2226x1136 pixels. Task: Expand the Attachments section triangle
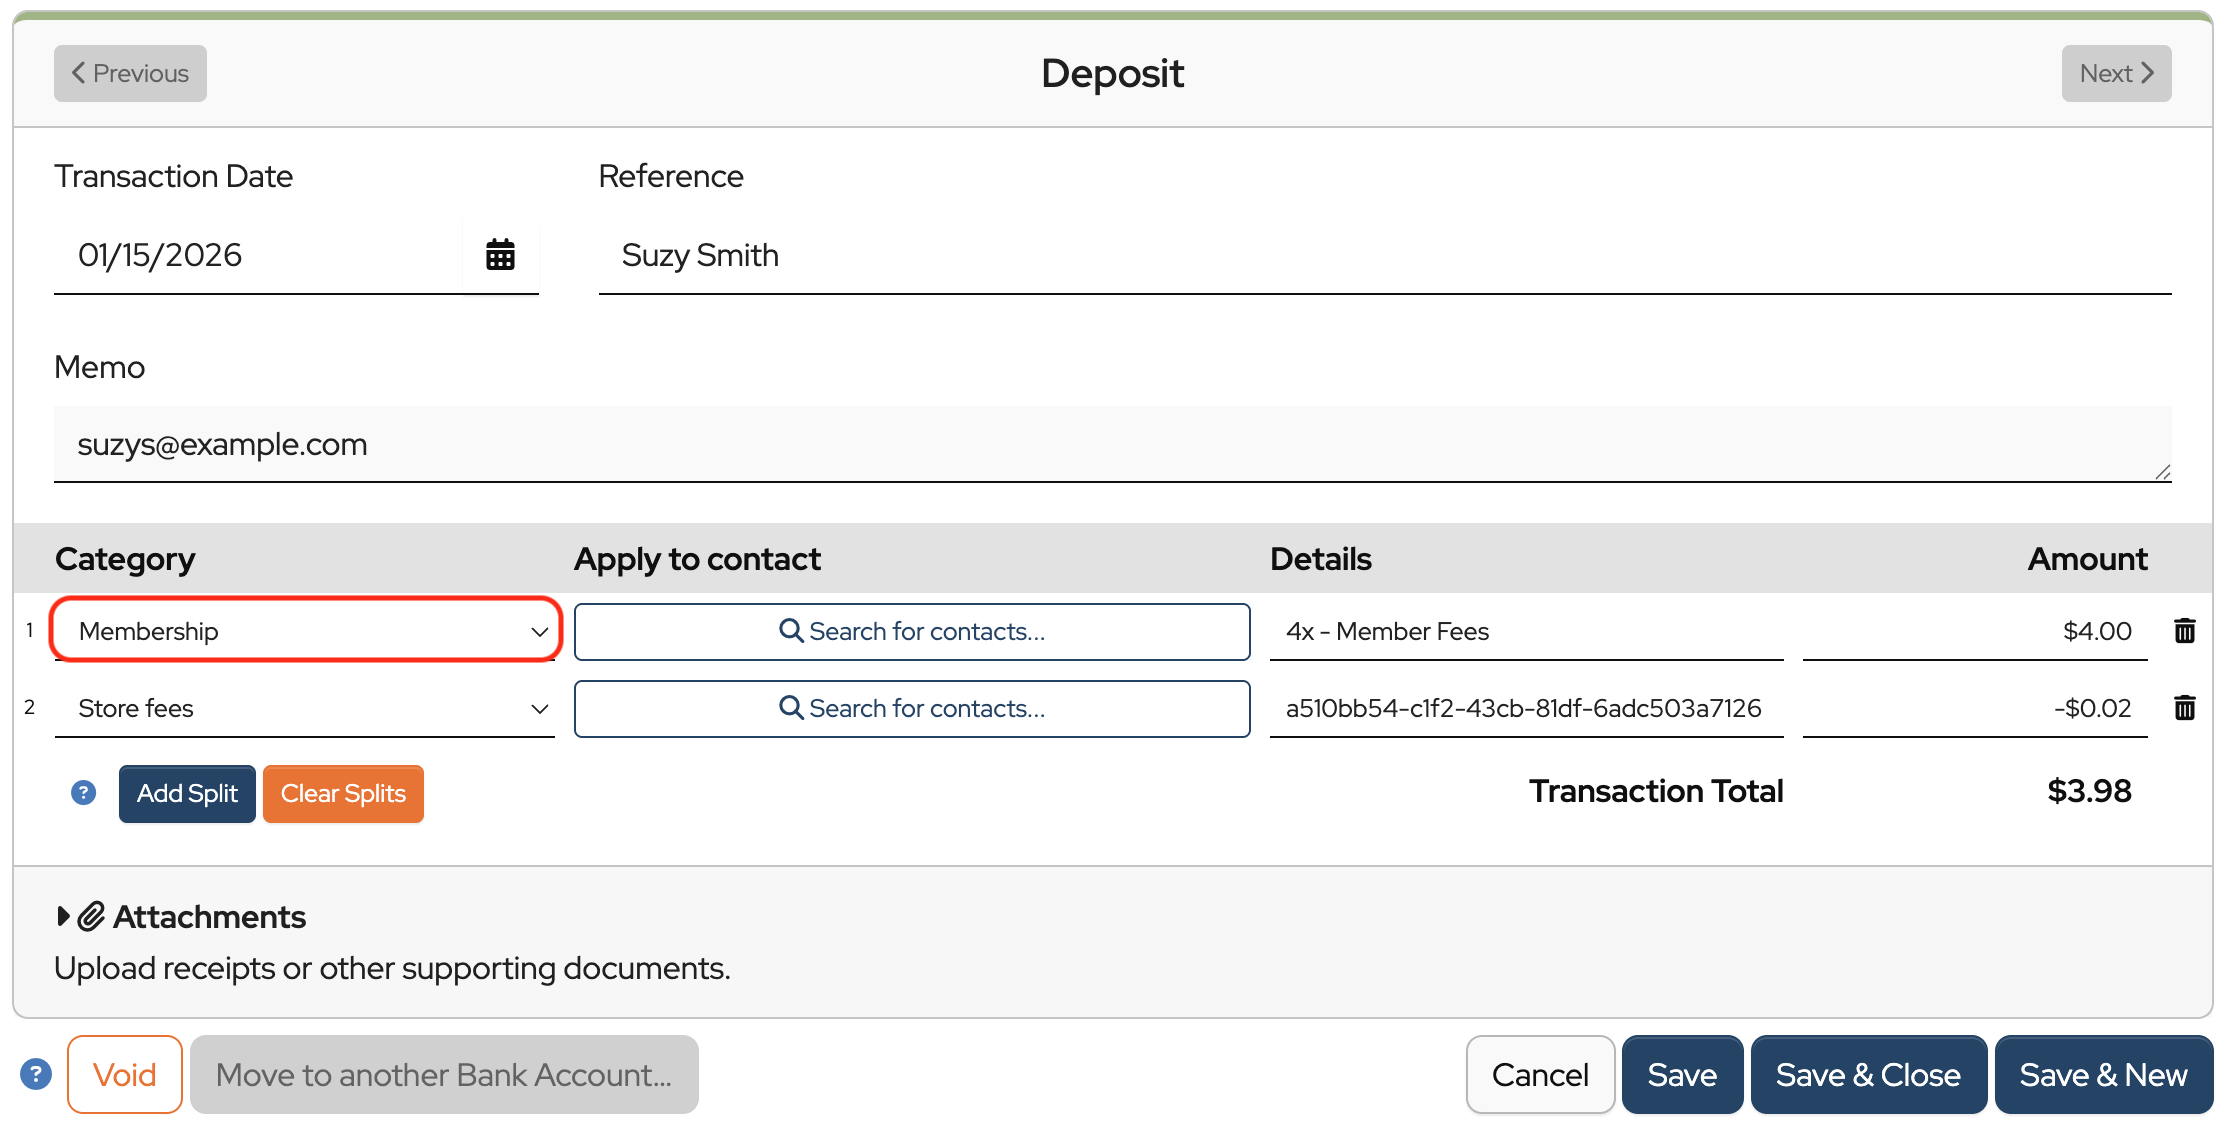pyautogui.click(x=63, y=916)
